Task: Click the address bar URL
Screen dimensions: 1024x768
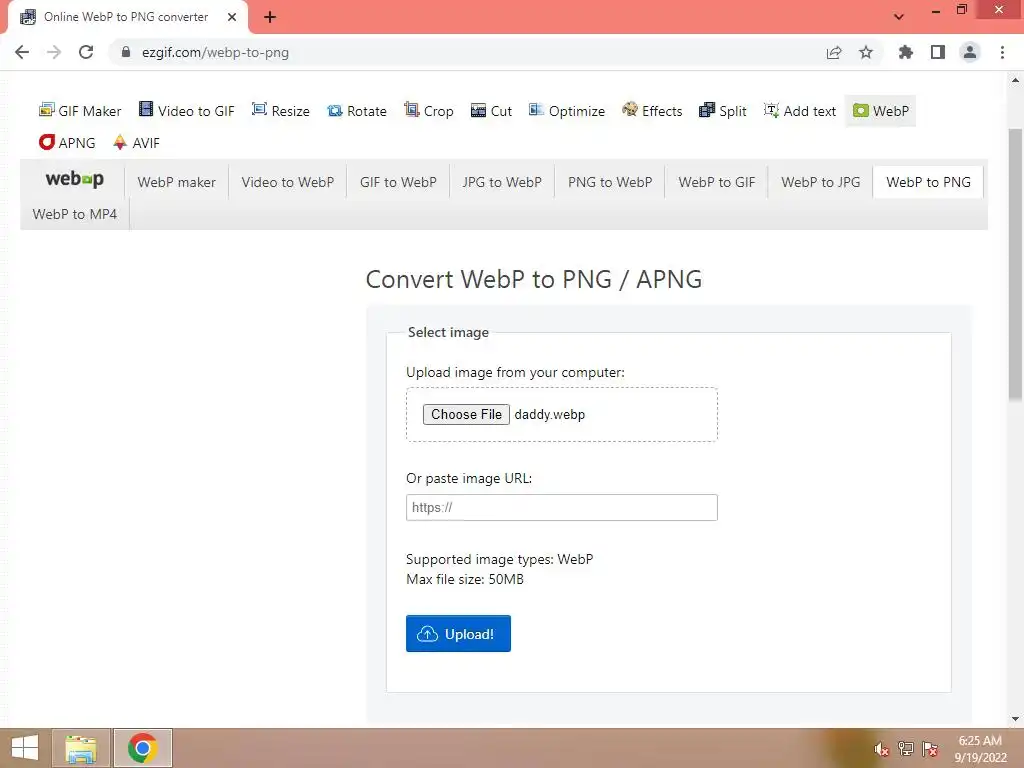Action: pos(216,52)
